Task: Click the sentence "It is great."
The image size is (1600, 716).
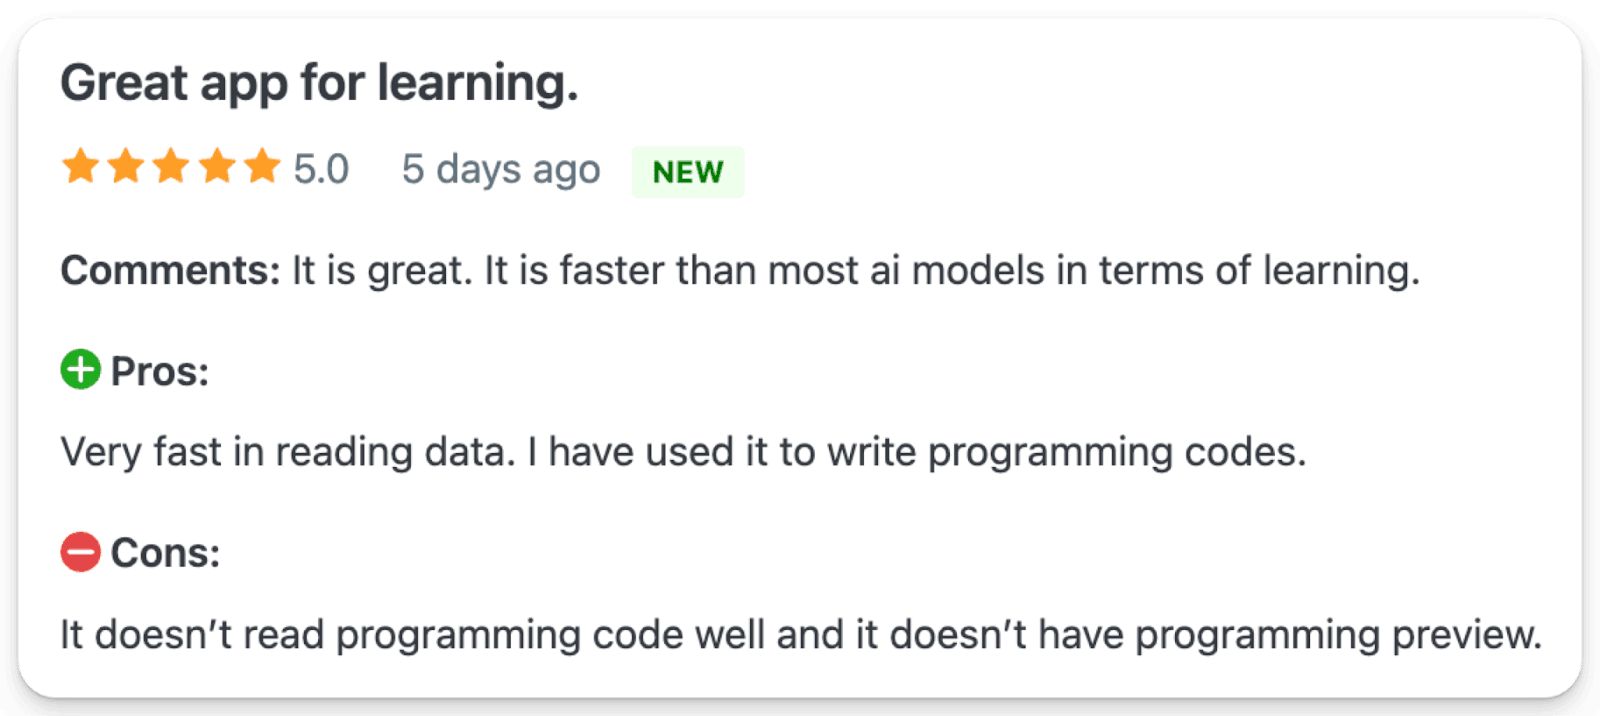Action: click(x=382, y=271)
